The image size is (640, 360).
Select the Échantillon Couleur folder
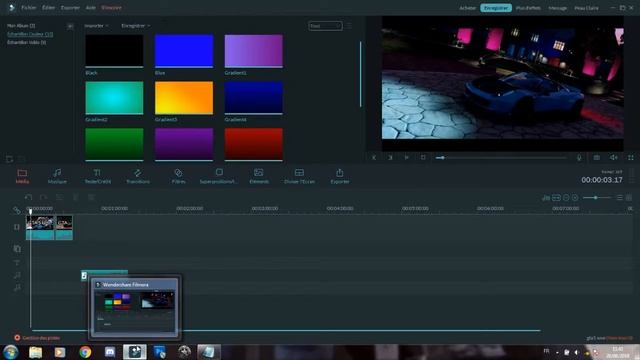click(x=30, y=34)
